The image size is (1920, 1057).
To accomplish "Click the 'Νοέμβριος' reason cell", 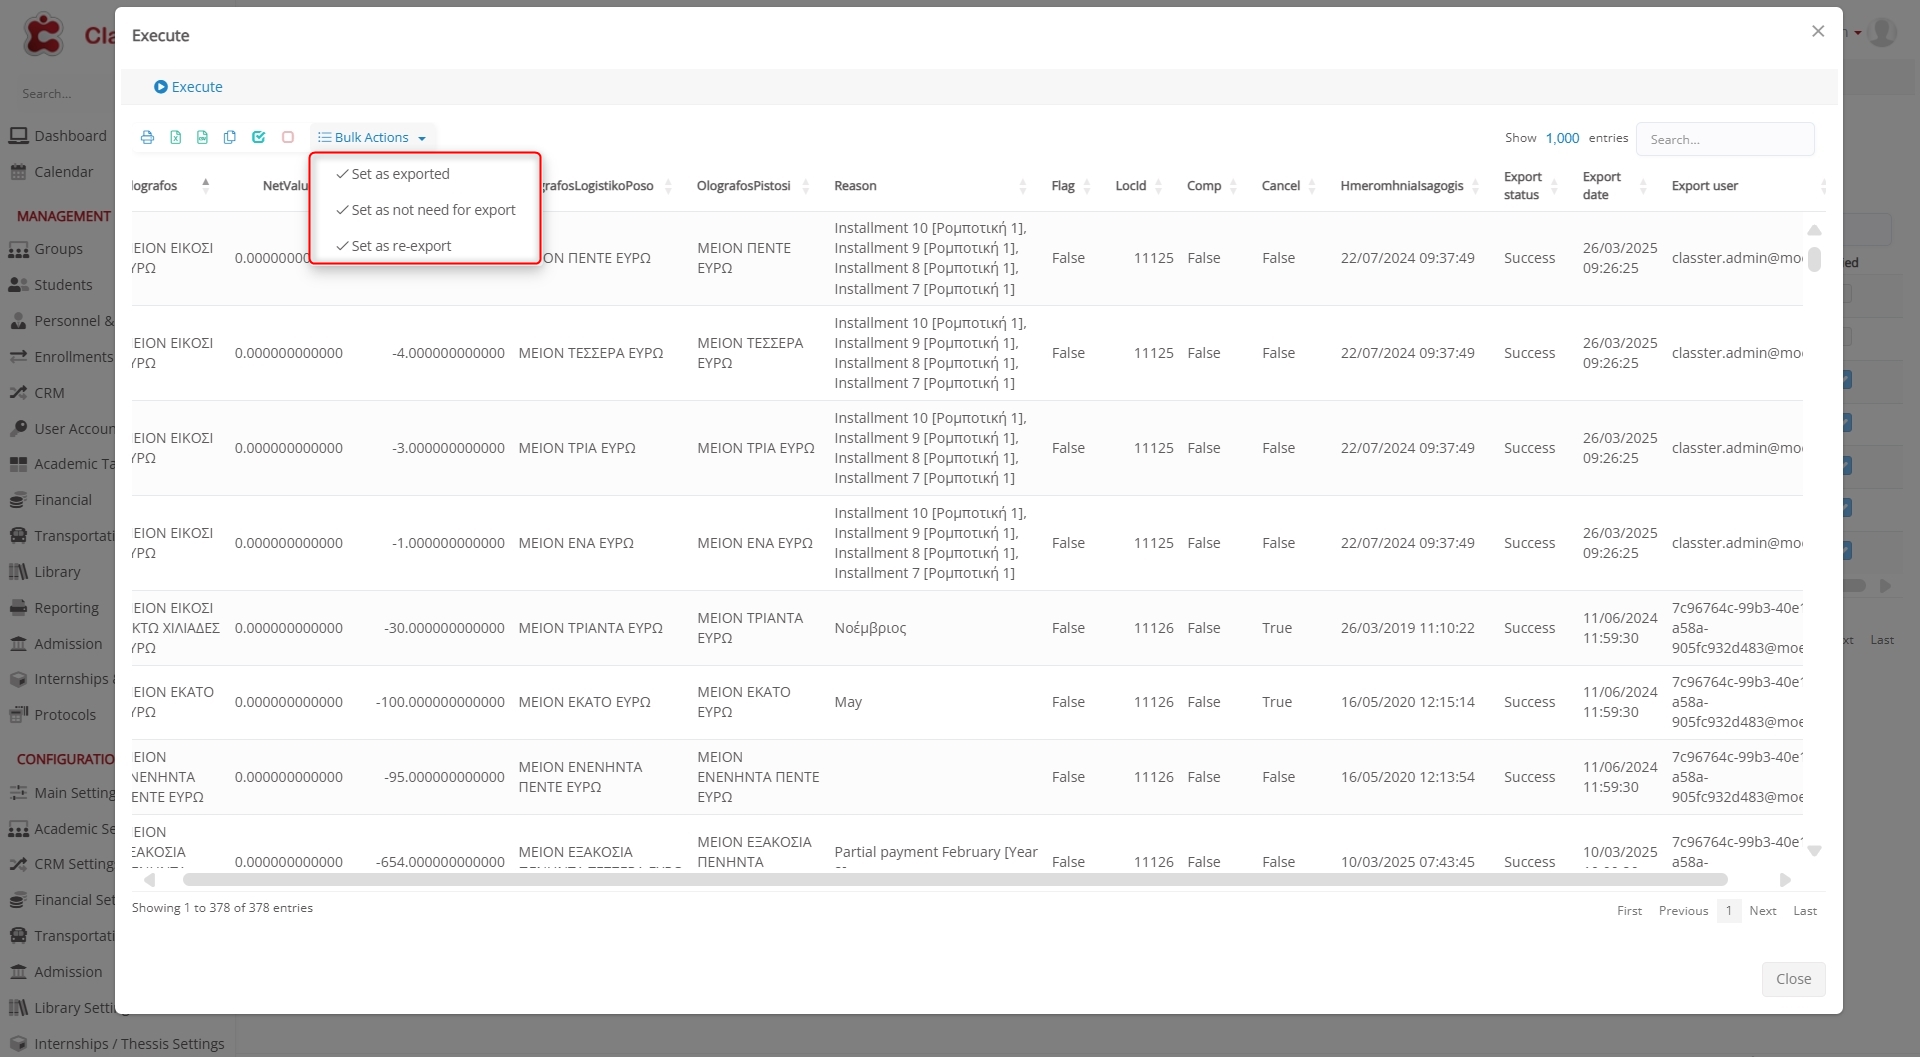I will (870, 628).
